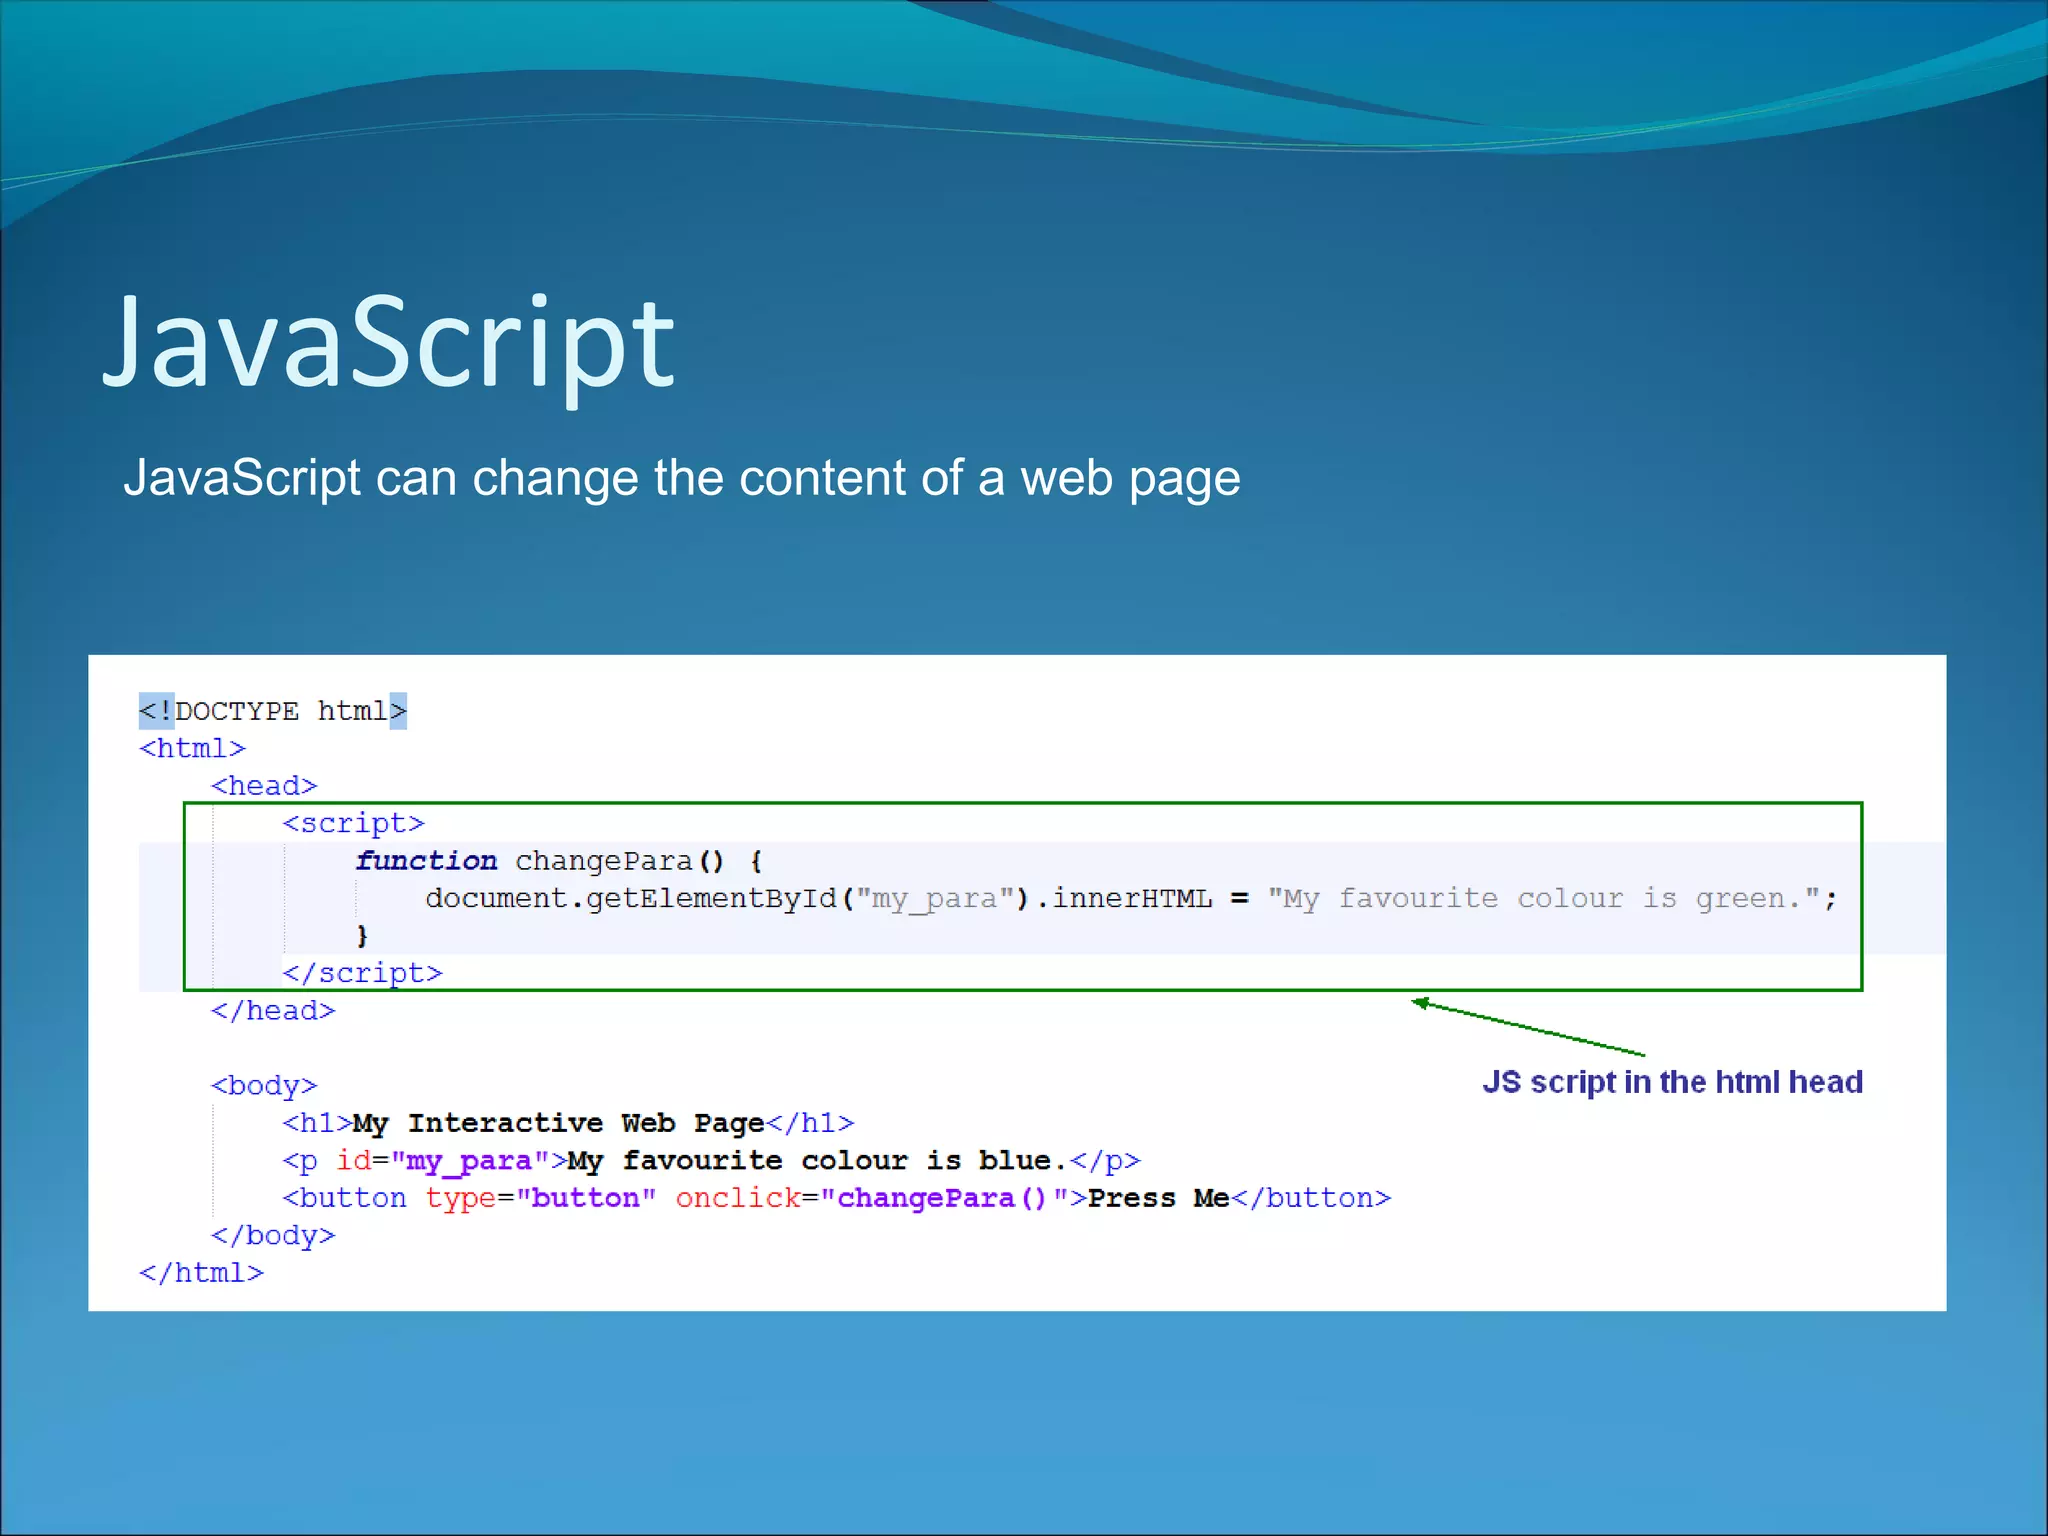Click the opening <head> tag

coord(264,786)
